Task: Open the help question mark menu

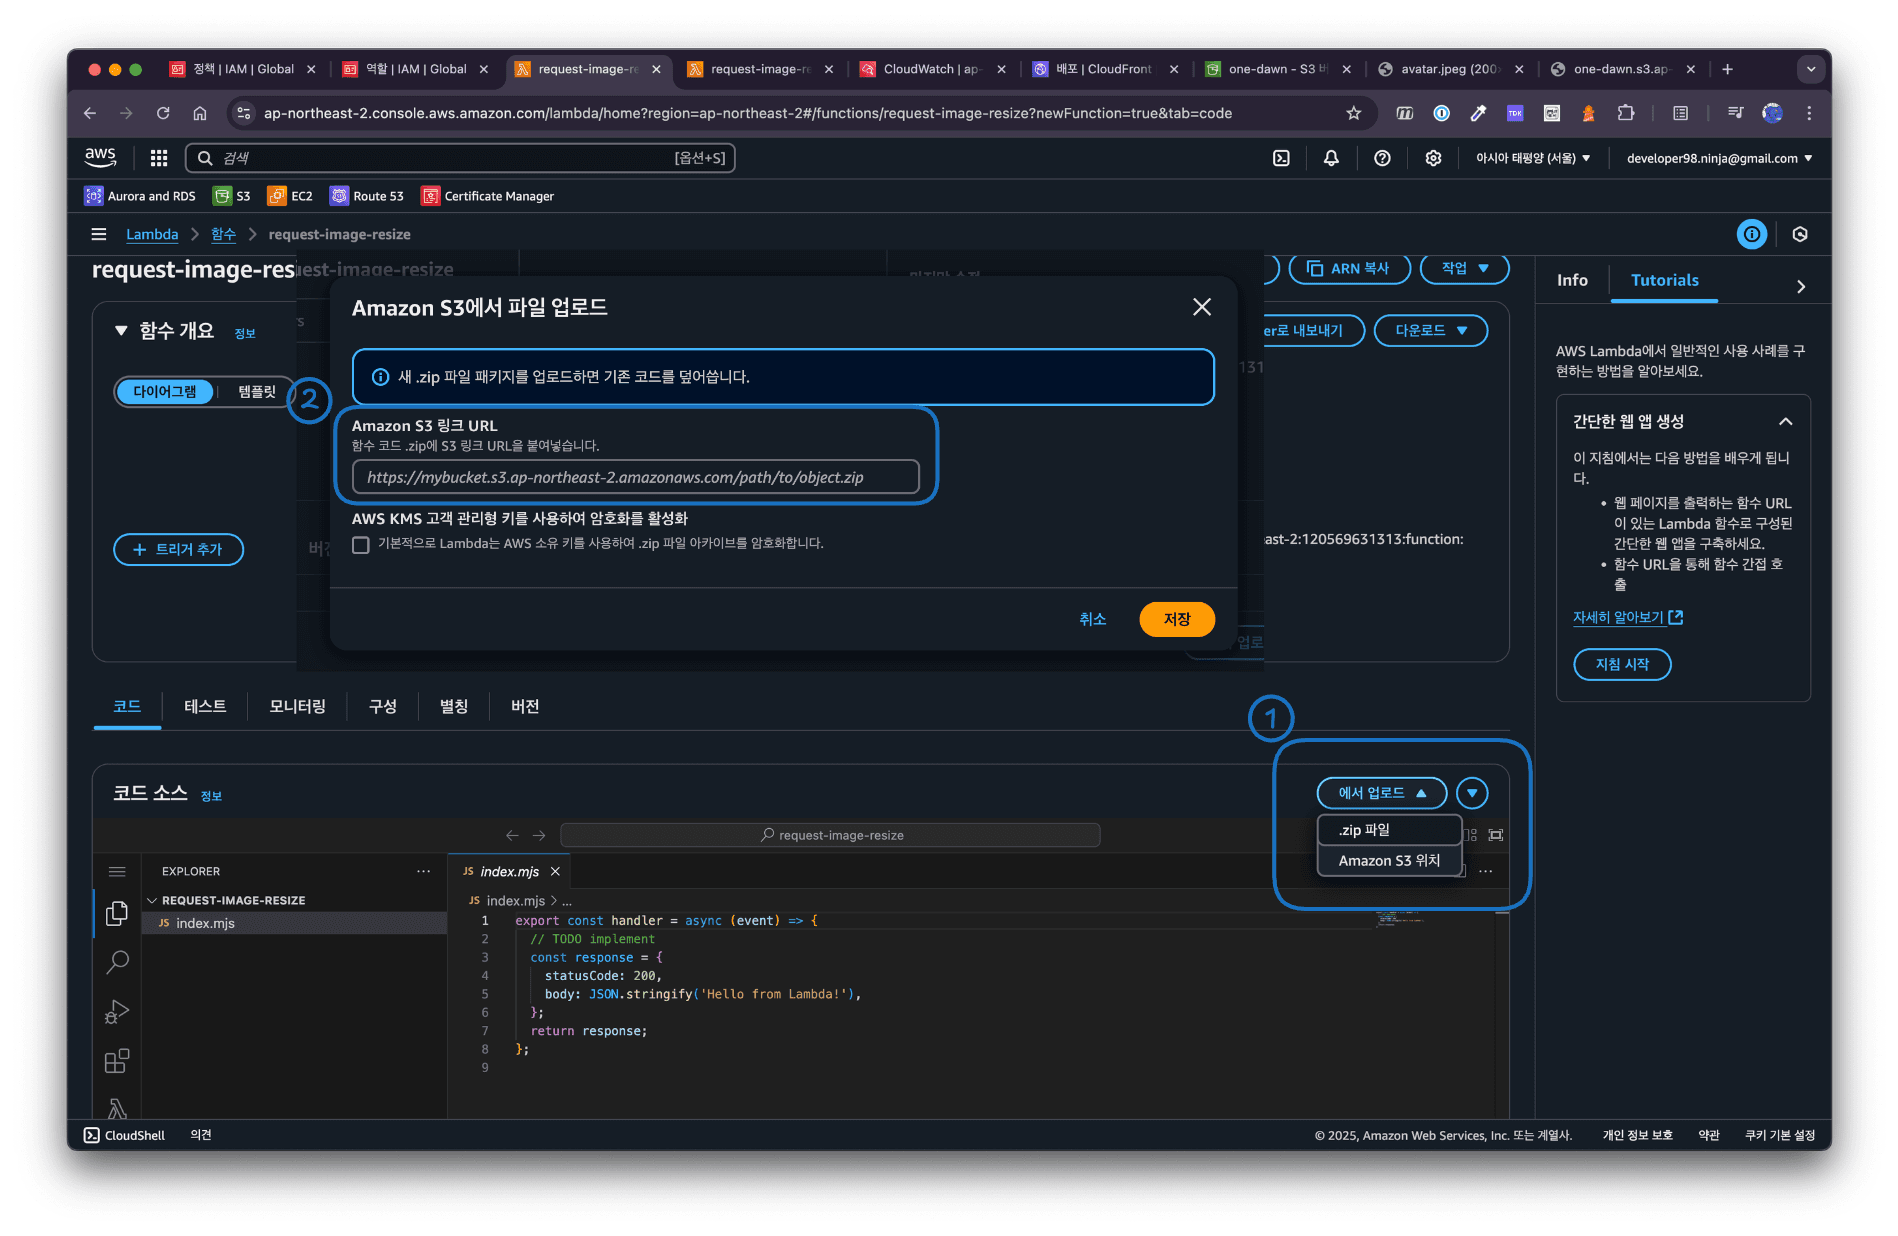Action: pos(1382,158)
